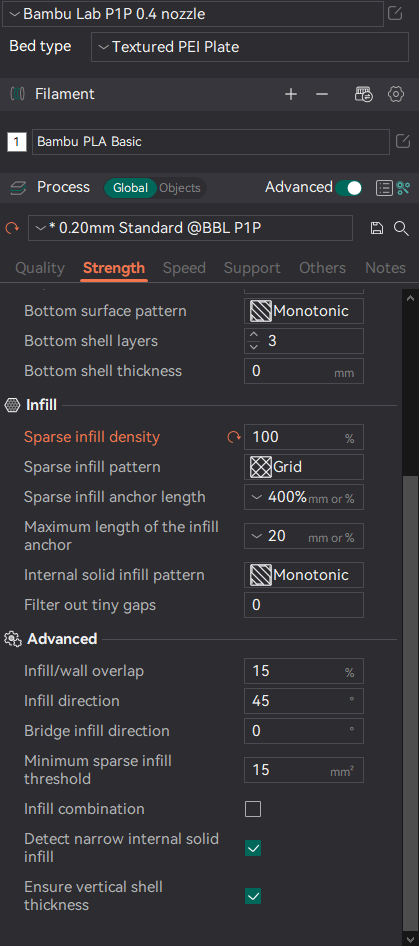Edit the Bambu PLA Basic filament preset
Screen dimensions: 419x946
(x=403, y=142)
